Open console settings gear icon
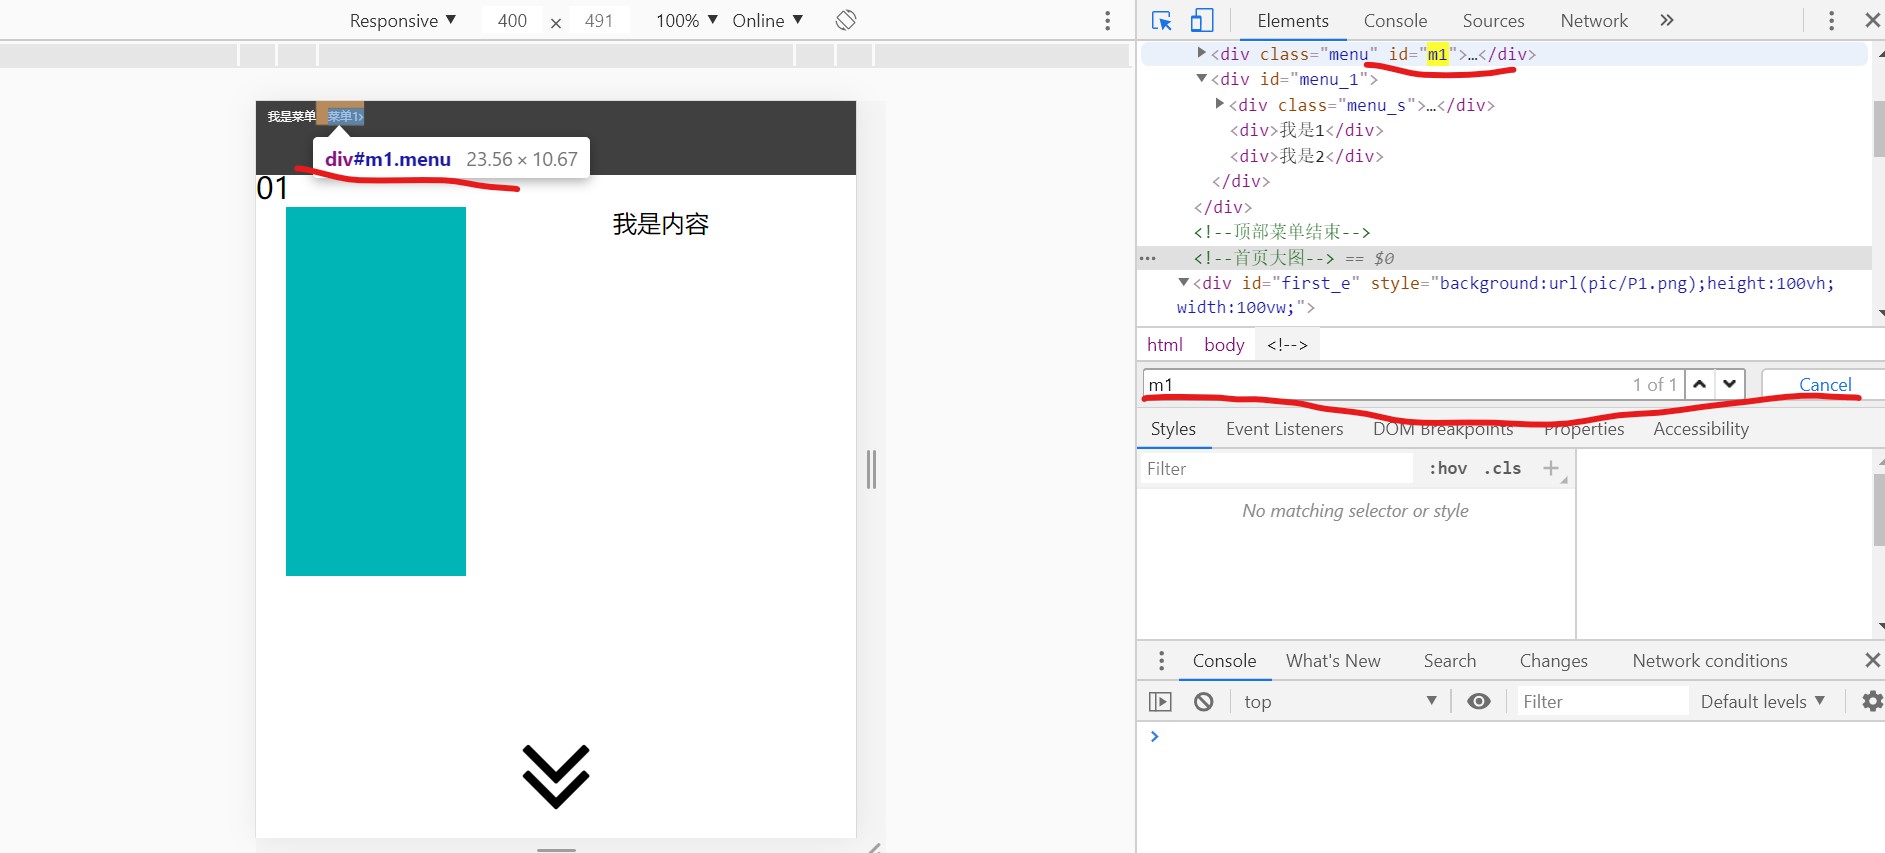1885x853 pixels. pyautogui.click(x=1872, y=702)
